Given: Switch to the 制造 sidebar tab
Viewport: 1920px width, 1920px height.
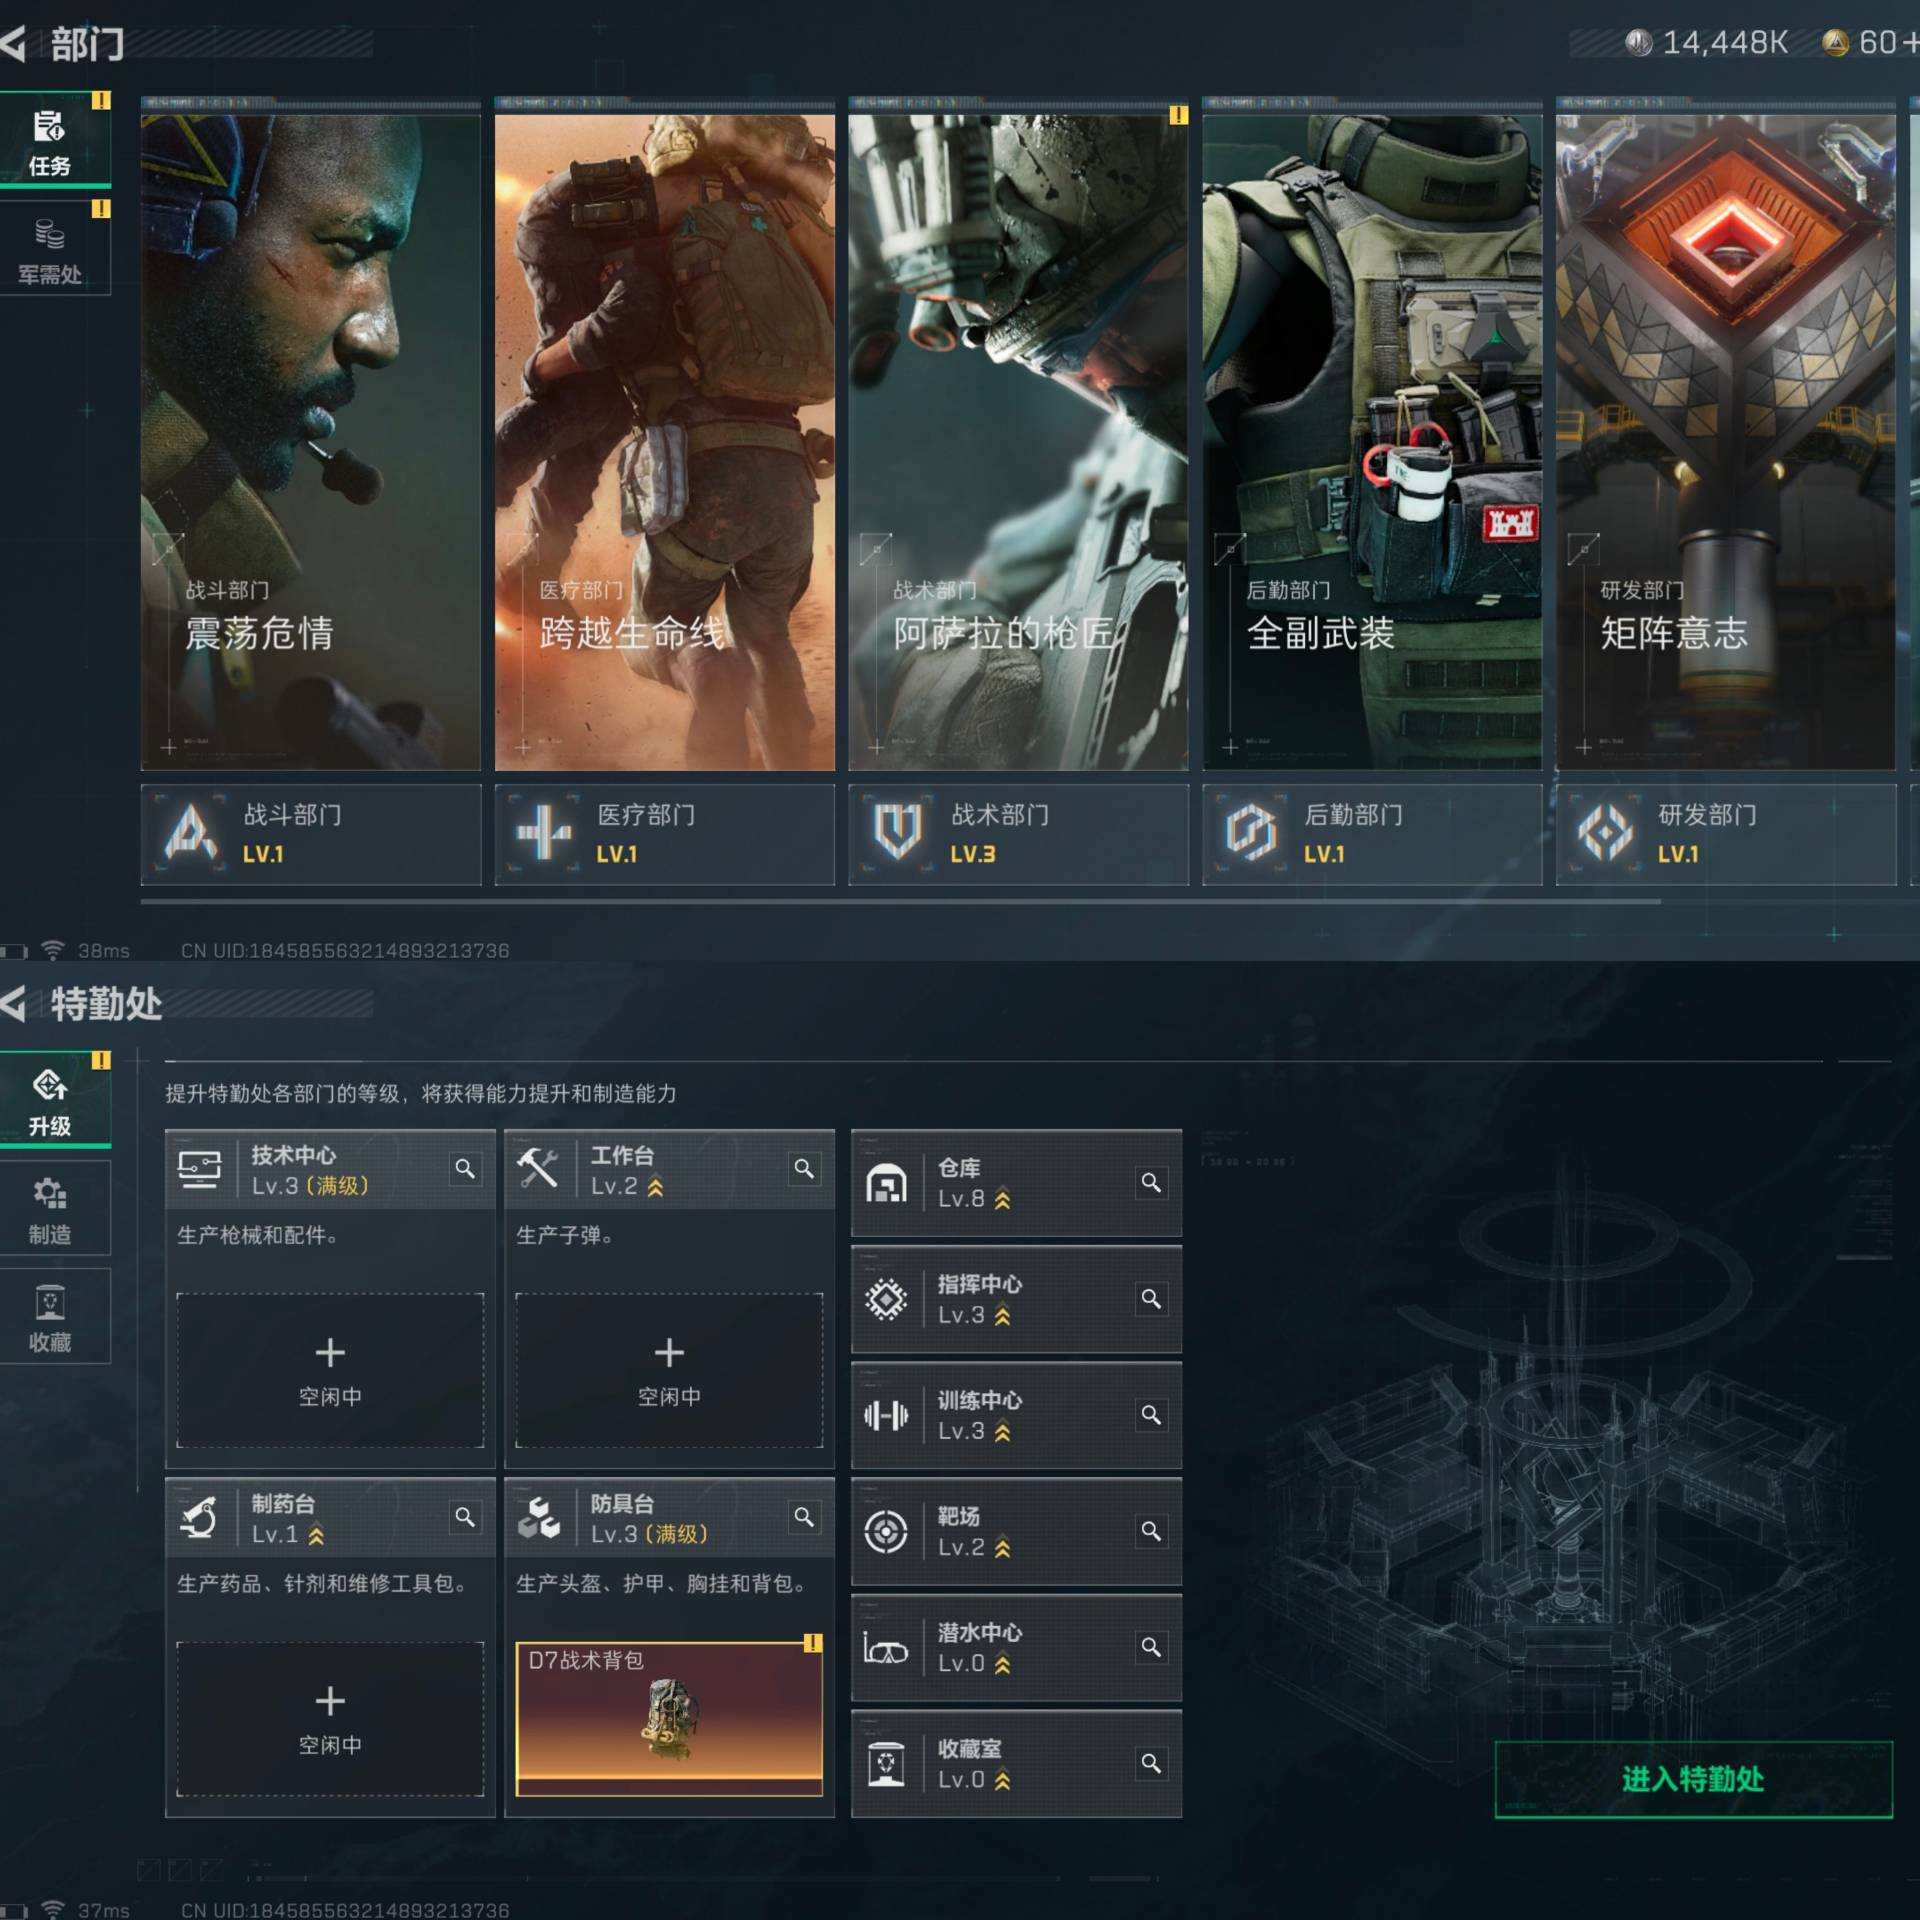Looking at the screenshot, I should point(50,1210).
